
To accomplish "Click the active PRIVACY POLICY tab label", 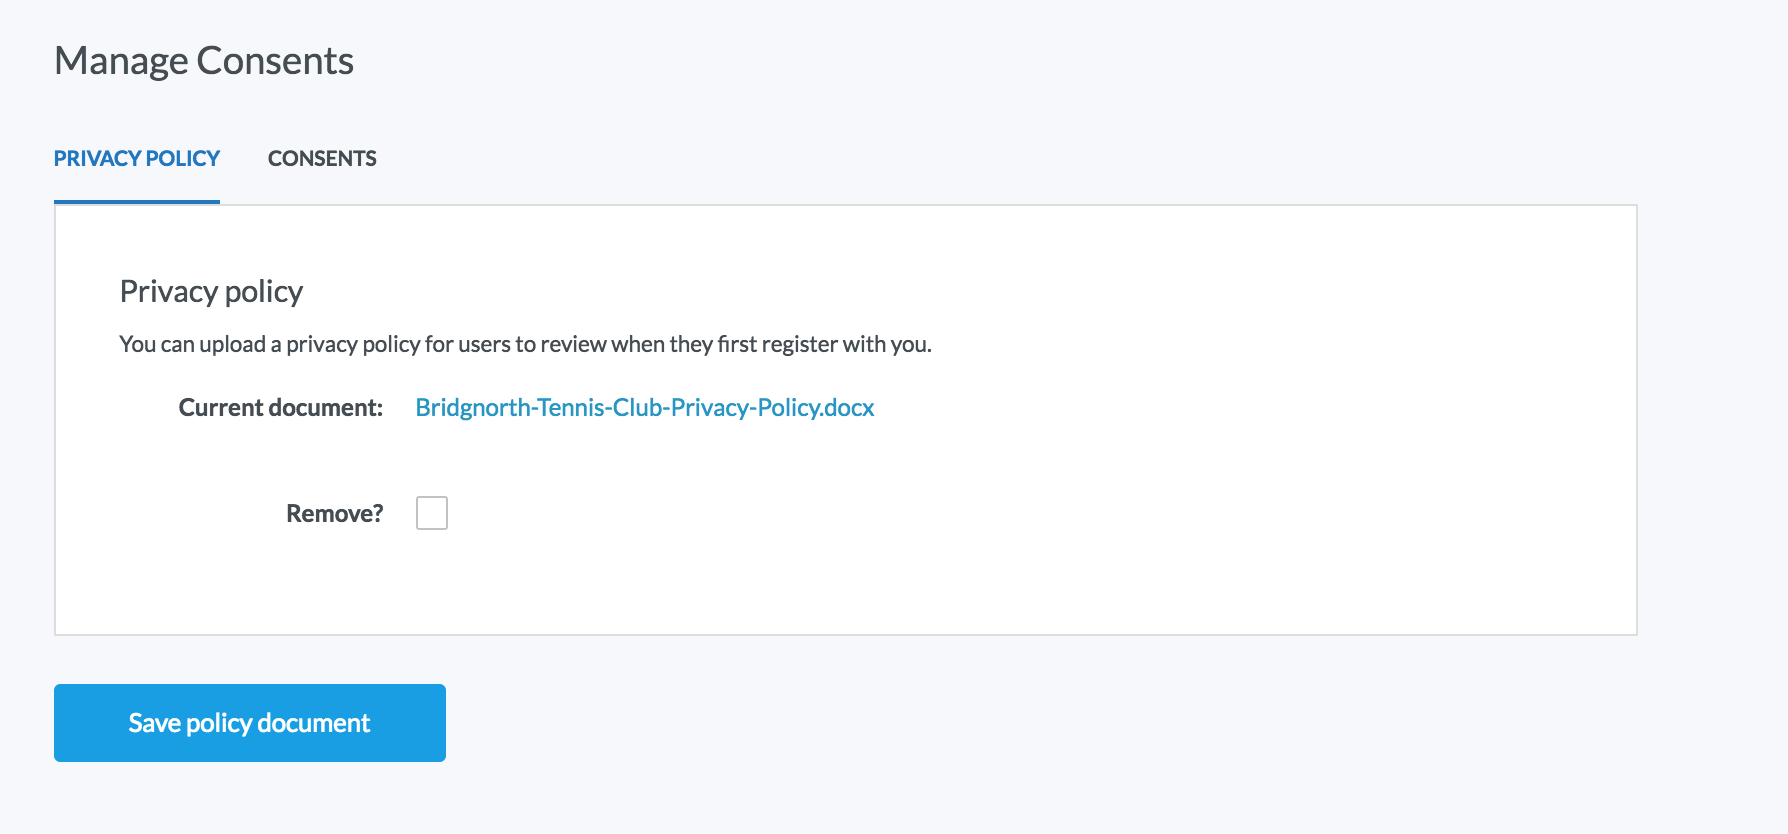I will [x=137, y=159].
